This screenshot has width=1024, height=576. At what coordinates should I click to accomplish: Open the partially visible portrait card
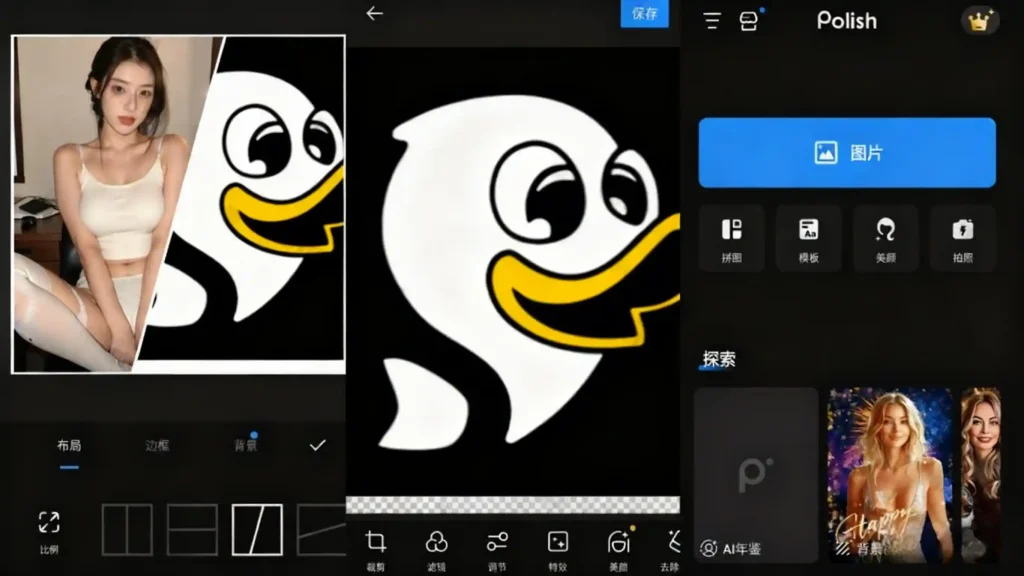tap(980, 475)
